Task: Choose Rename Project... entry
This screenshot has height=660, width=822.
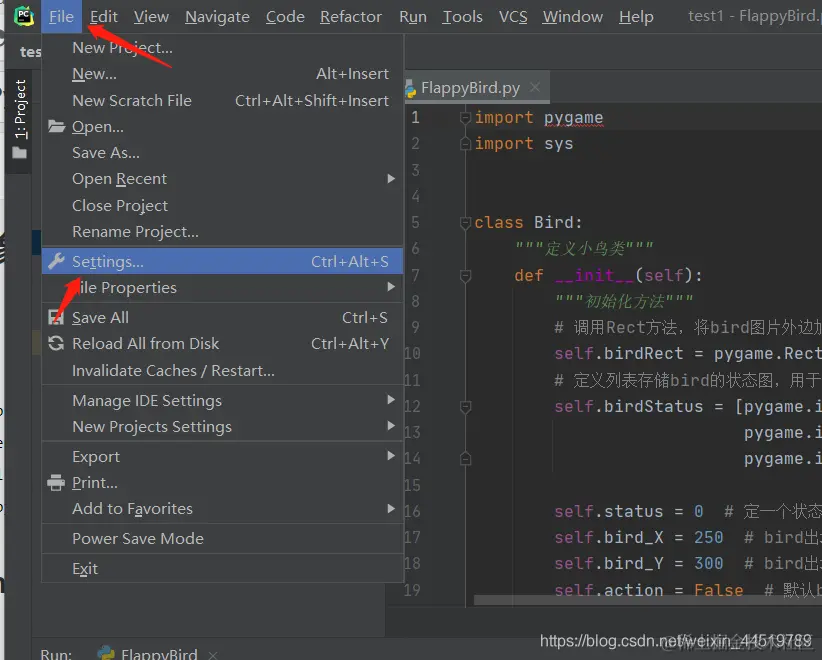Action: 222,231
